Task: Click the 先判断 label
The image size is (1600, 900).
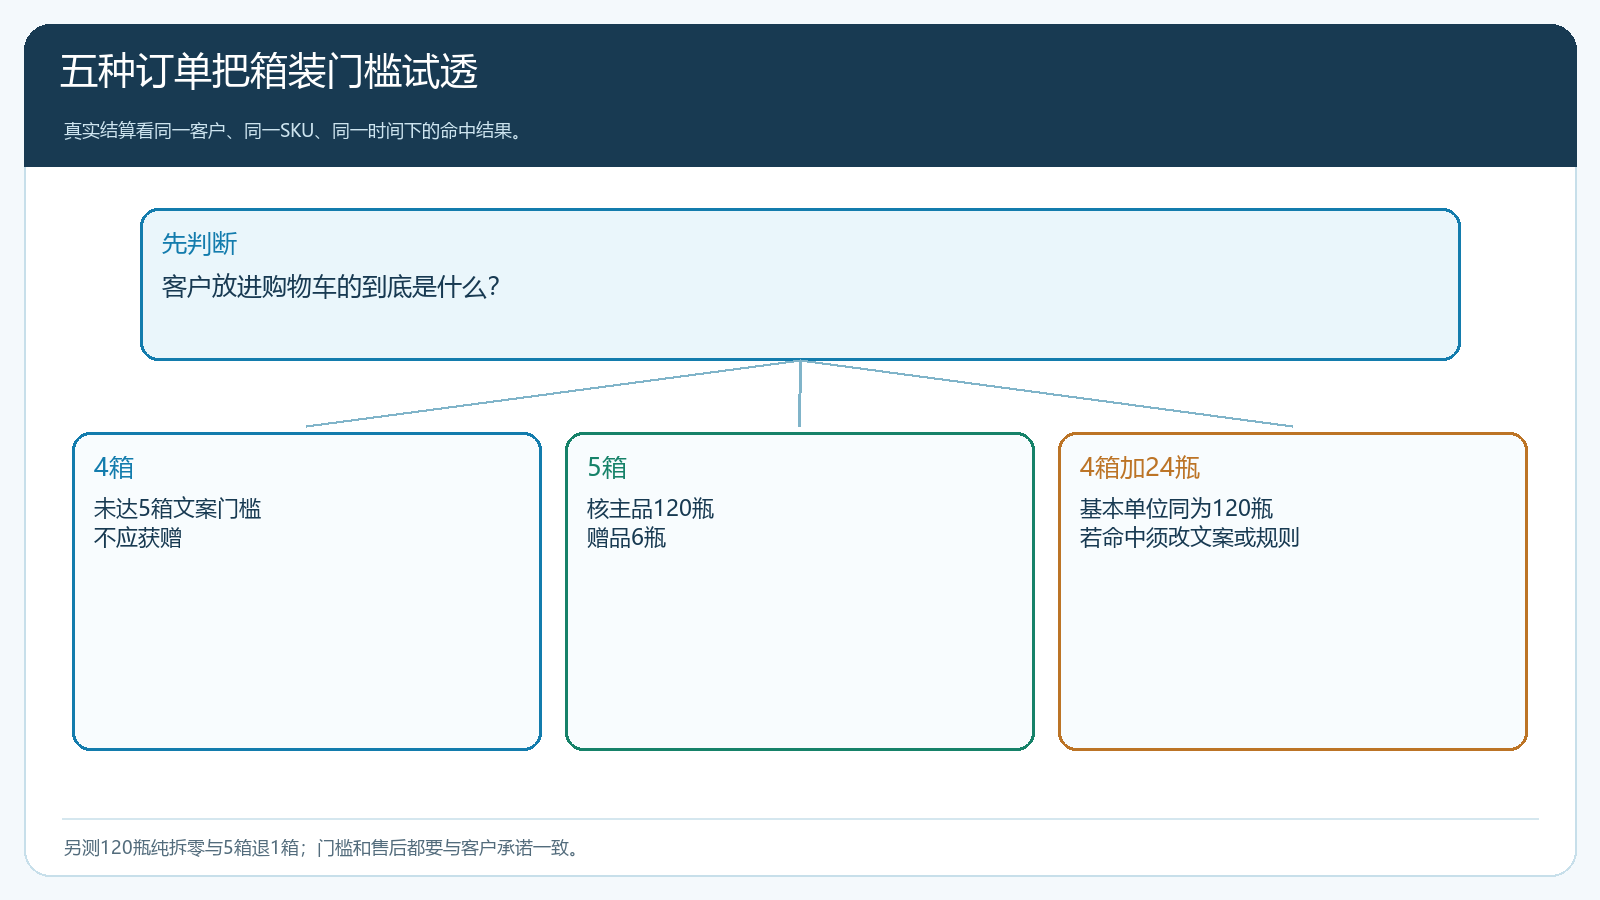Action: click(200, 244)
